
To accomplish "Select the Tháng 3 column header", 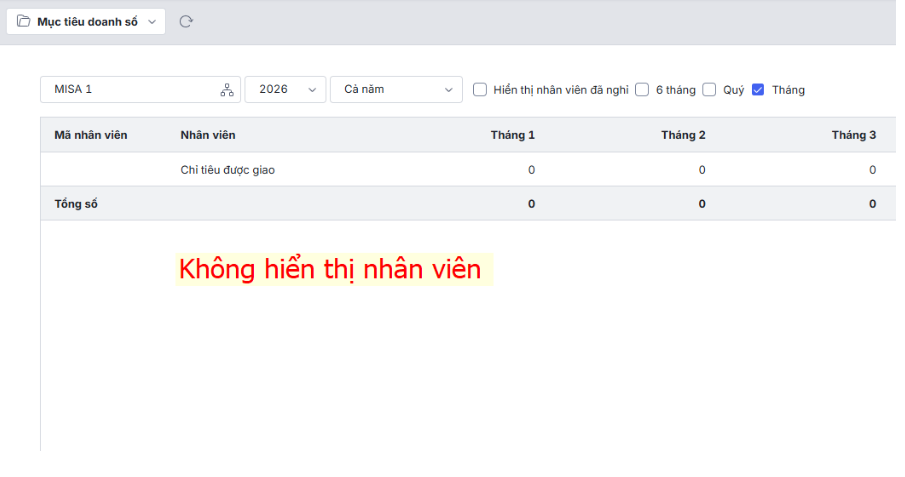I will click(853, 135).
